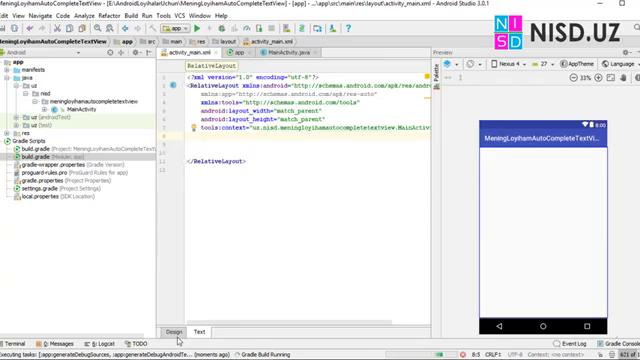This screenshot has height=360, width=640.
Task: Navigate Back with the blue arrow icon
Action: (x=125, y=28)
